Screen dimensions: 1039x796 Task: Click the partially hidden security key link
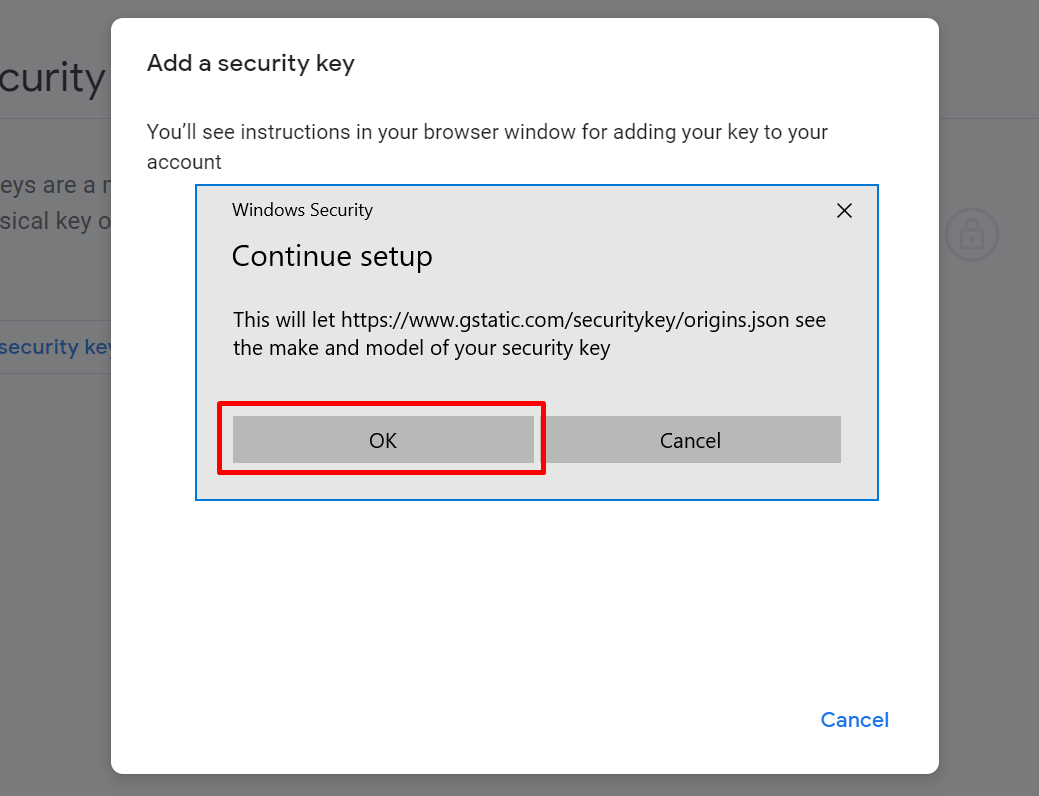[x=56, y=347]
